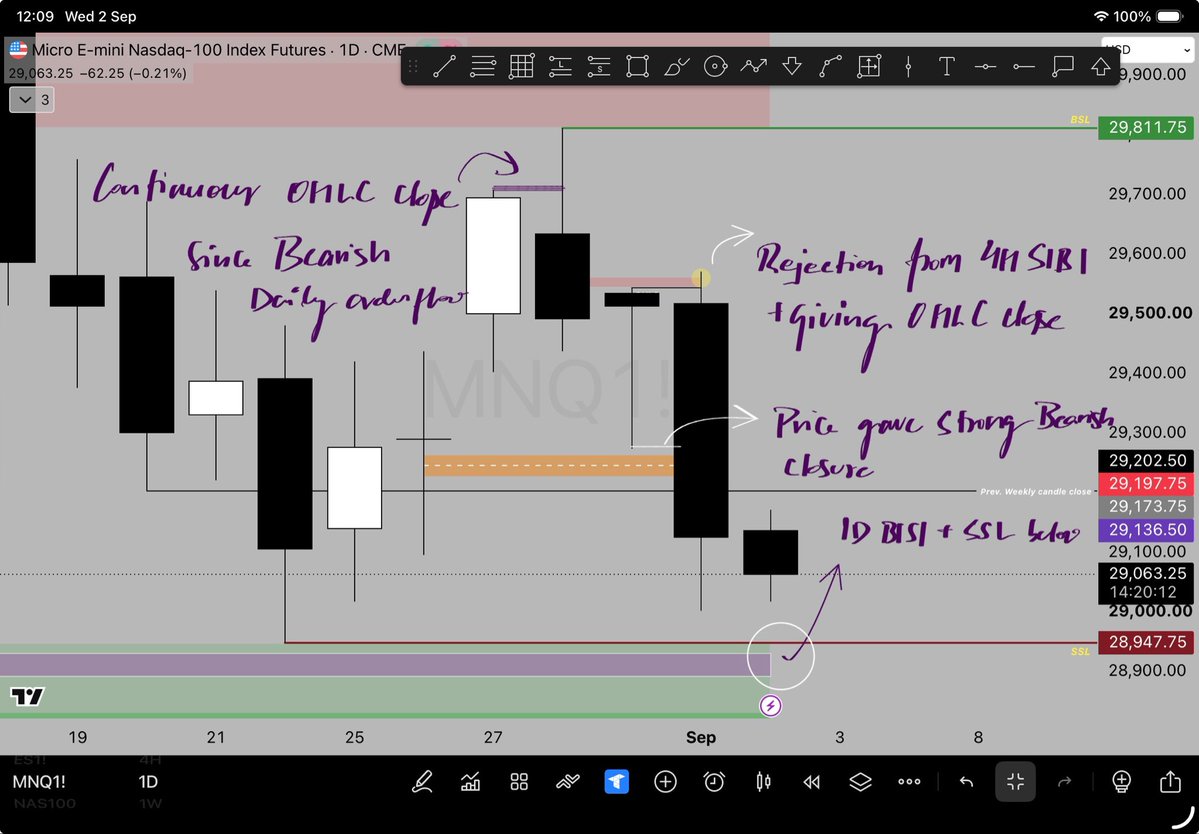Viewport: 1199px width, 834px height.
Task: Select the short position tool marked S
Action: tap(599, 67)
